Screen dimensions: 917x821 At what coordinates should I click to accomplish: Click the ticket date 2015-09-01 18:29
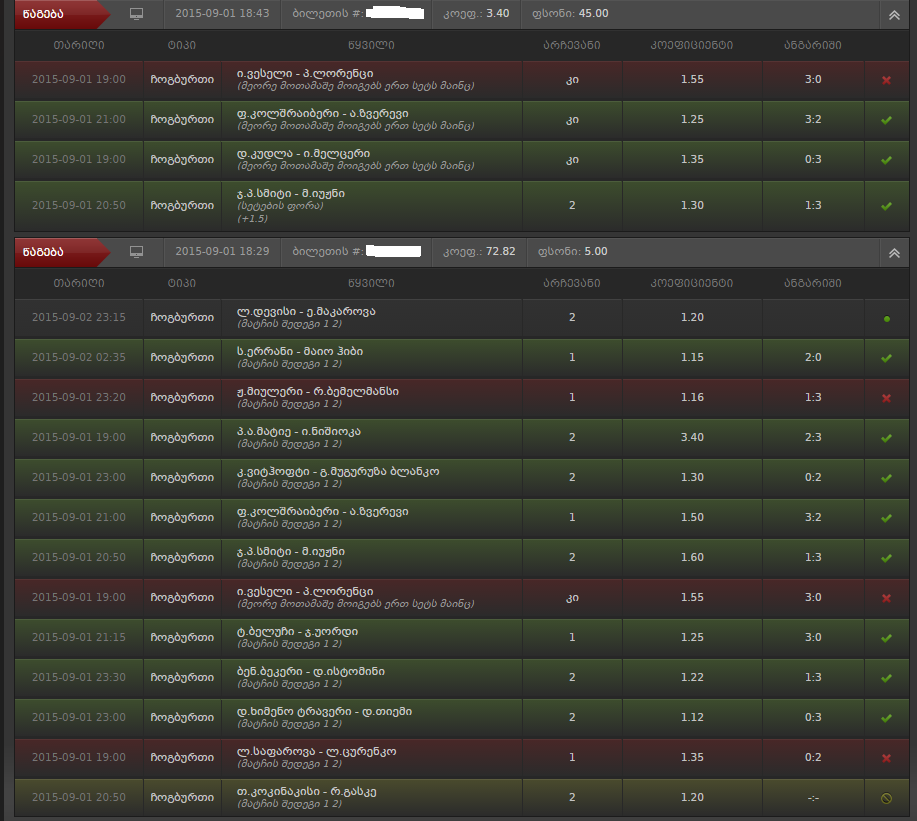click(222, 251)
